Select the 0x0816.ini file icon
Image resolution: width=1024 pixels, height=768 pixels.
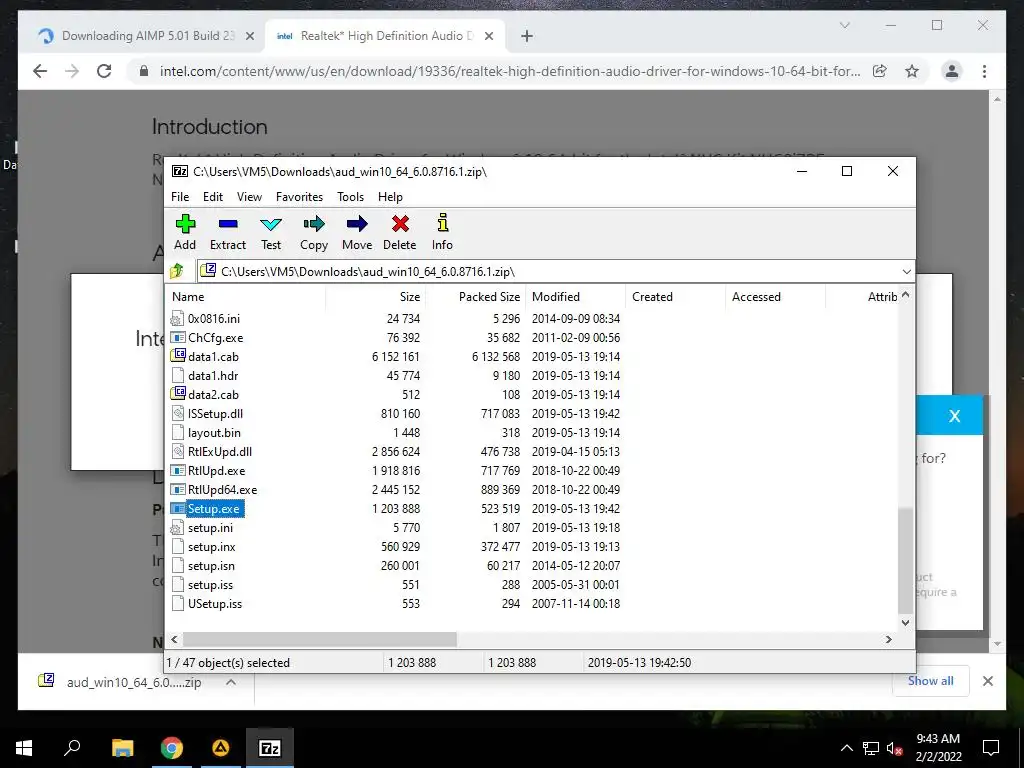point(178,319)
